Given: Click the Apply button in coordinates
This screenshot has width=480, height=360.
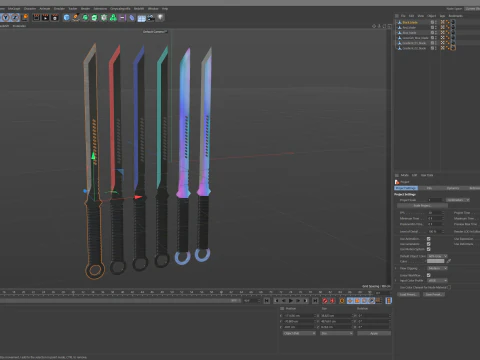Looking at the screenshot, I should (x=374, y=333).
